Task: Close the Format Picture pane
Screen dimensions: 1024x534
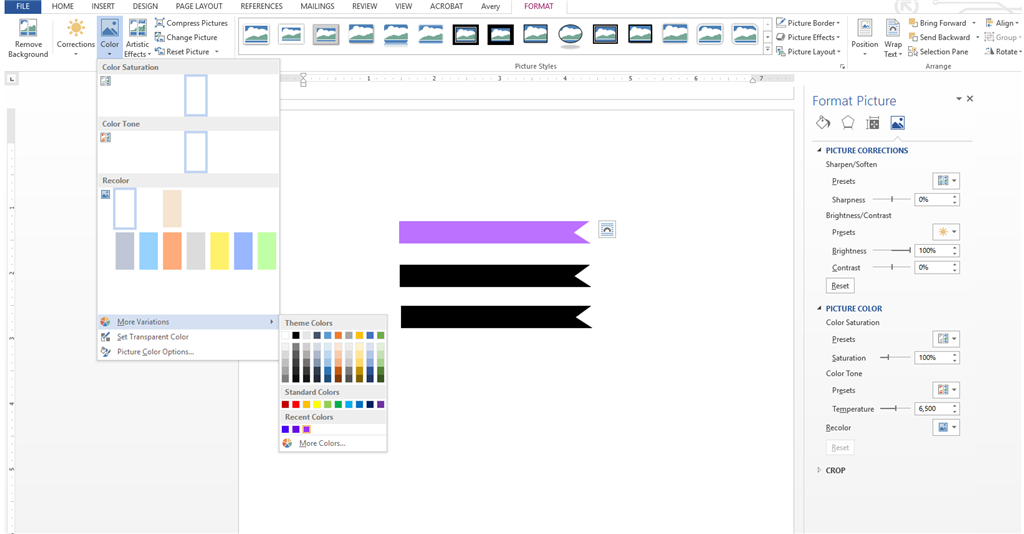Action: tap(970, 99)
